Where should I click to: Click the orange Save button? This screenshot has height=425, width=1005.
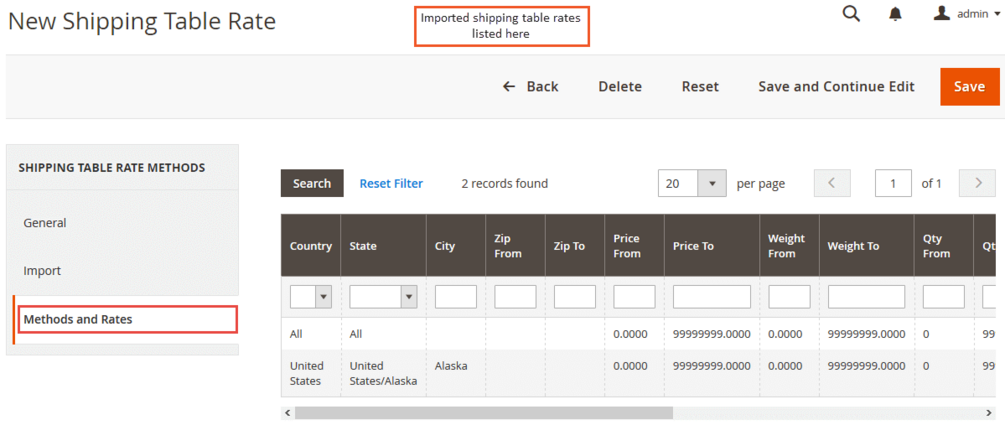(x=968, y=87)
